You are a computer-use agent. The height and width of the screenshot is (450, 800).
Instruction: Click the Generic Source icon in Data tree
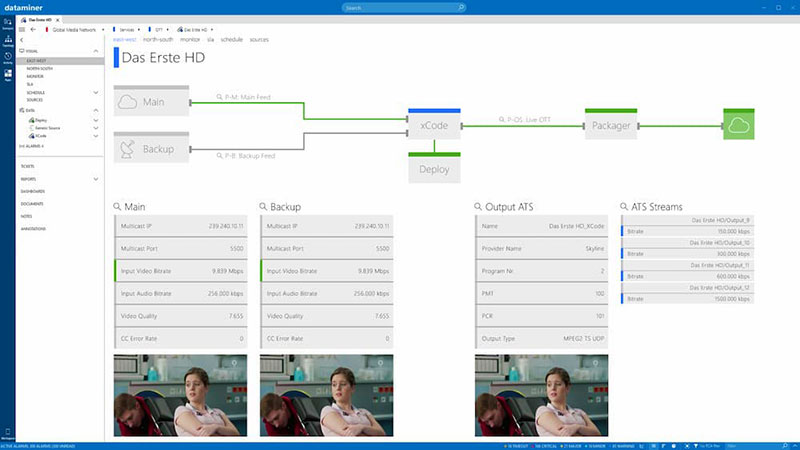pos(32,128)
